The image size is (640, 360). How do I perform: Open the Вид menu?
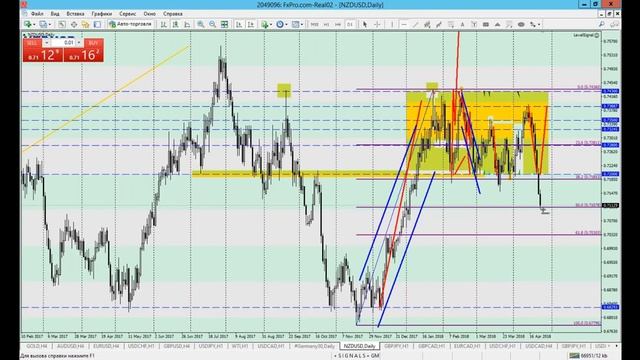55,14
